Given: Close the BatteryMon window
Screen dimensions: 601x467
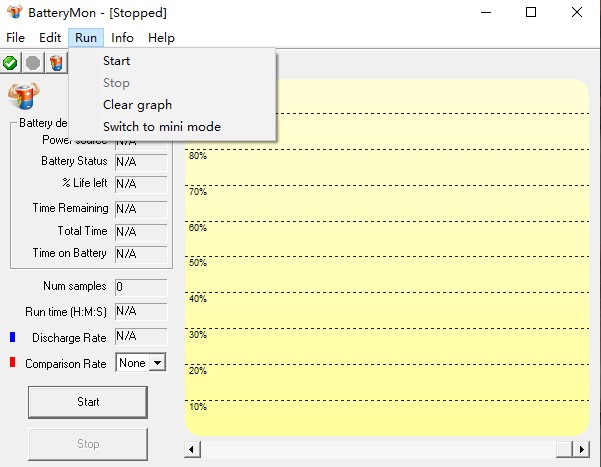Looking at the screenshot, I should 577,12.
